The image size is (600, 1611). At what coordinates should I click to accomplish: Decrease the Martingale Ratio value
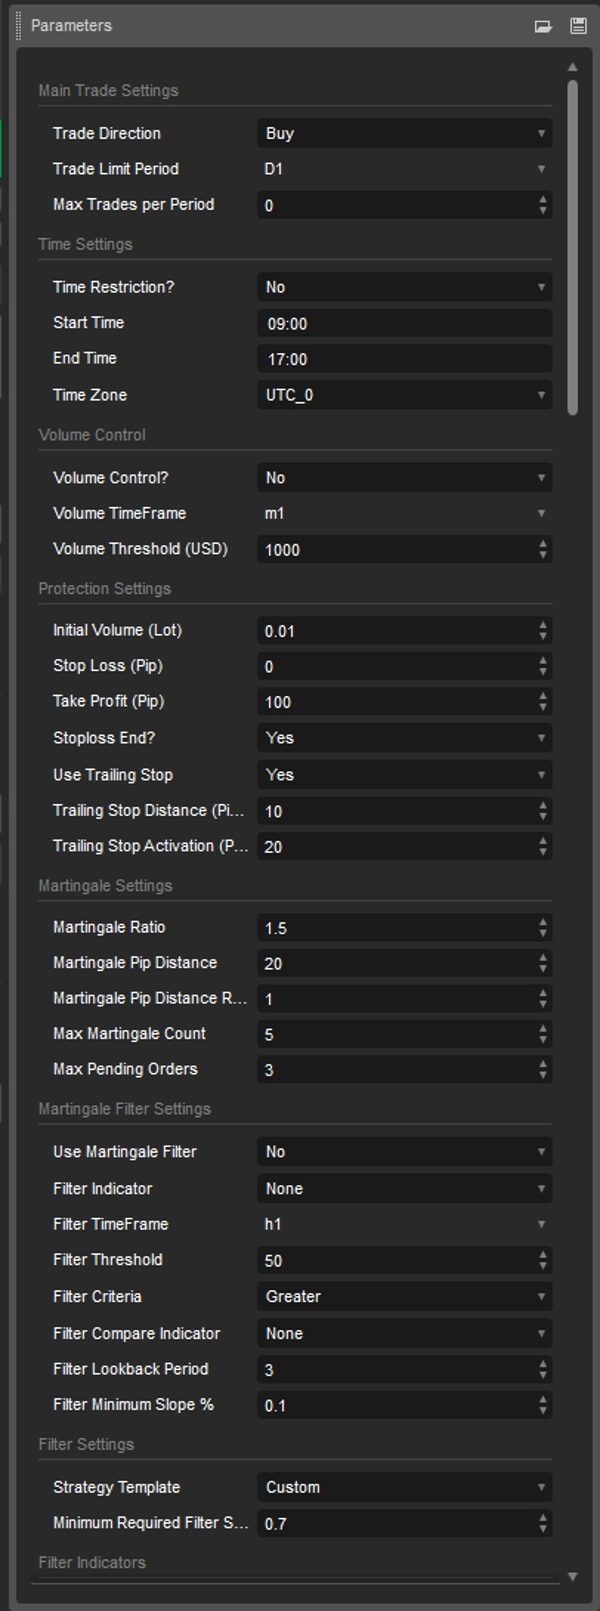541,933
